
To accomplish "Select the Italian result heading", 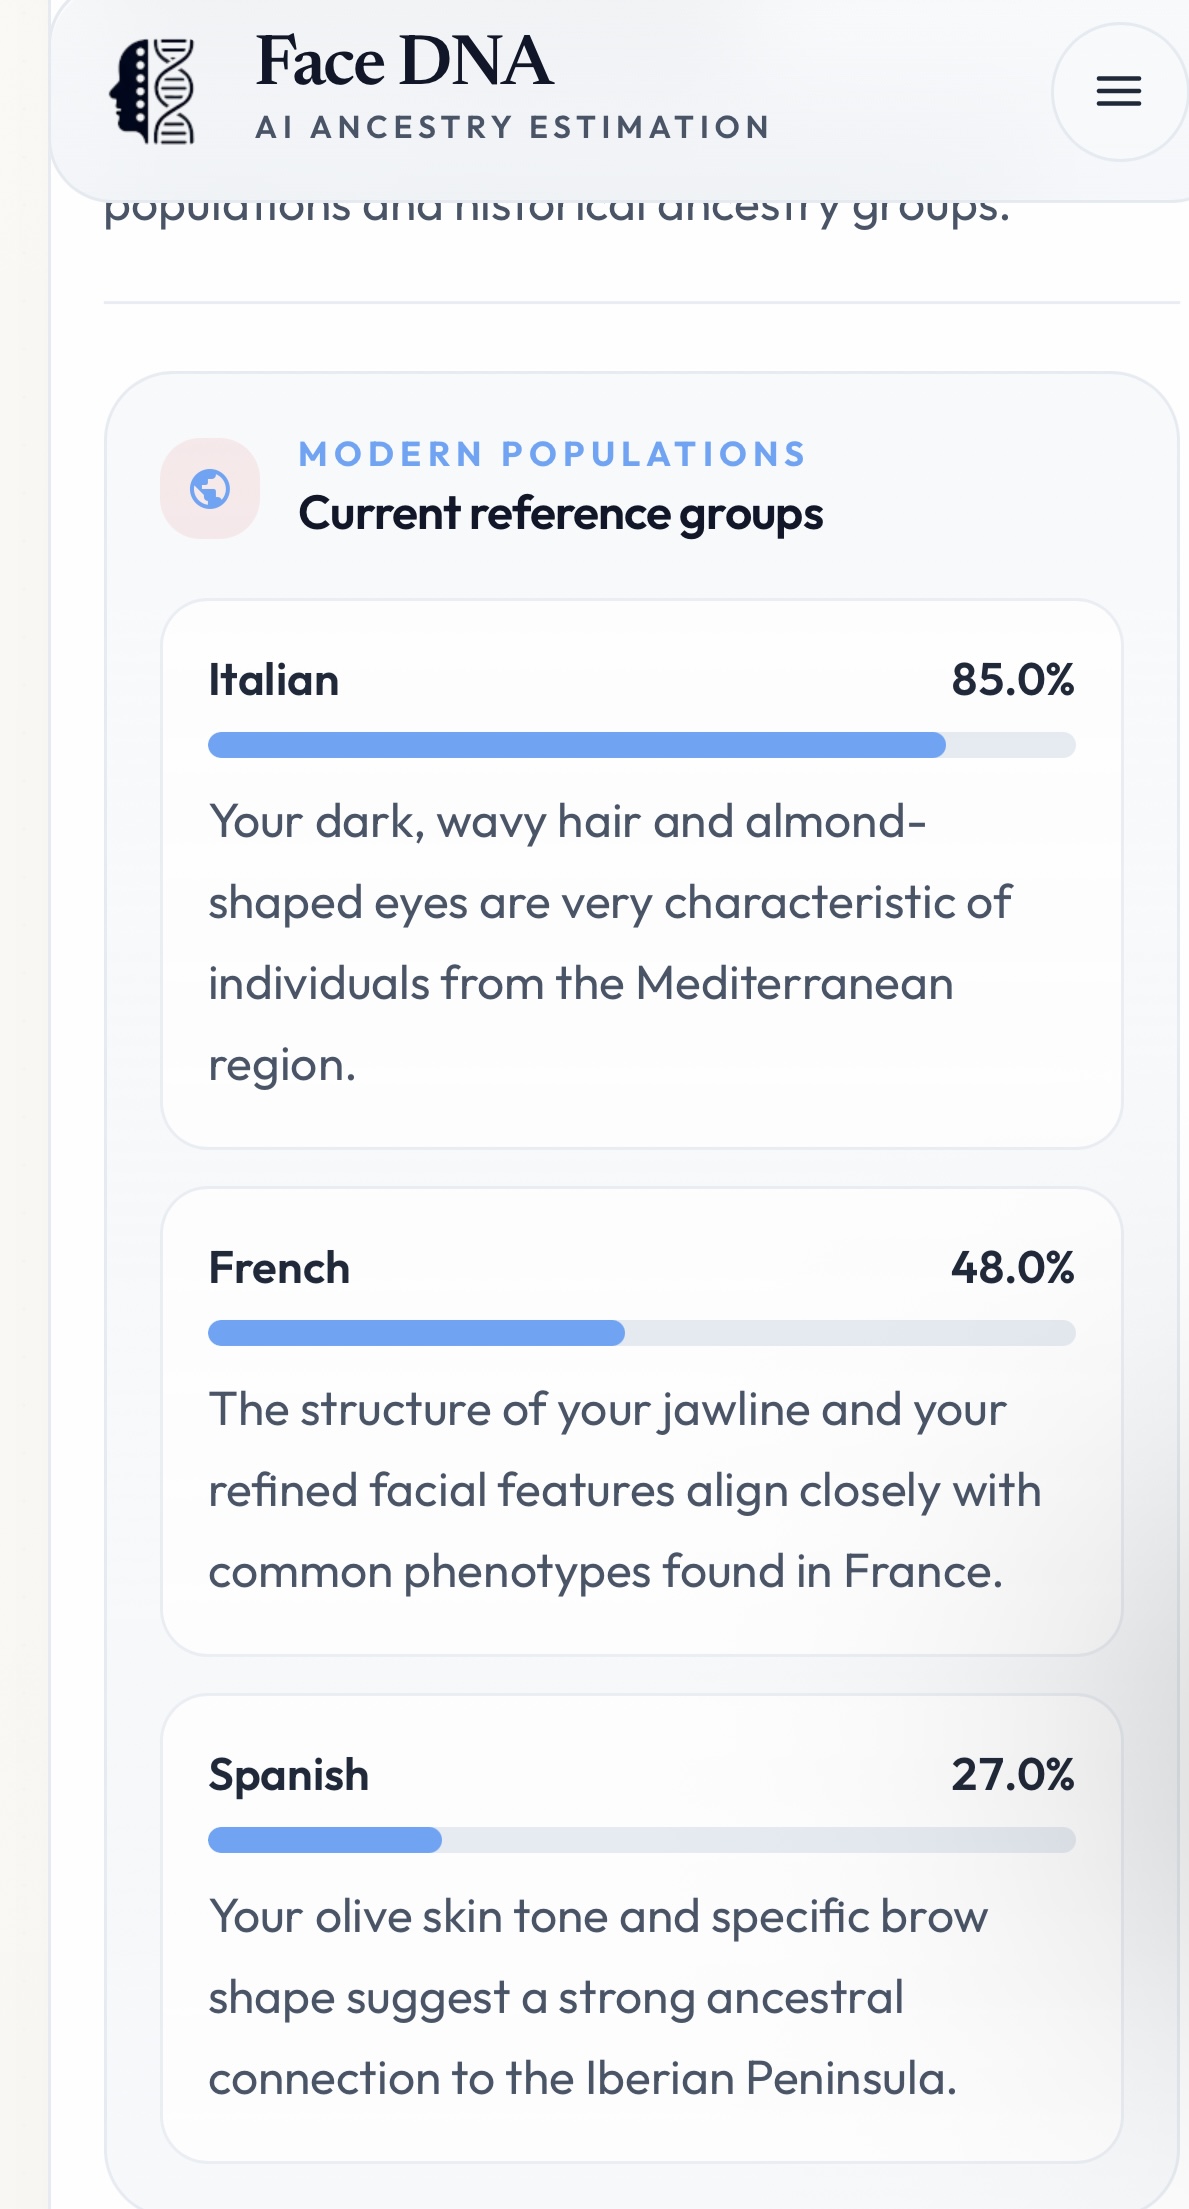I will point(274,681).
